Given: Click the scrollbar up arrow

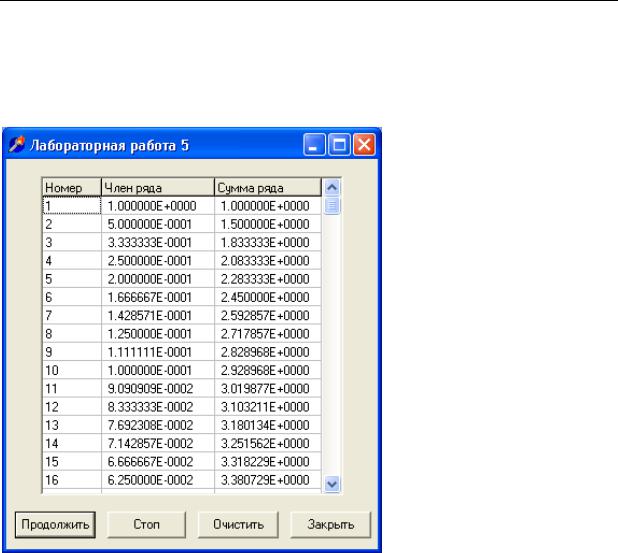Looking at the screenshot, I should pos(332,187).
